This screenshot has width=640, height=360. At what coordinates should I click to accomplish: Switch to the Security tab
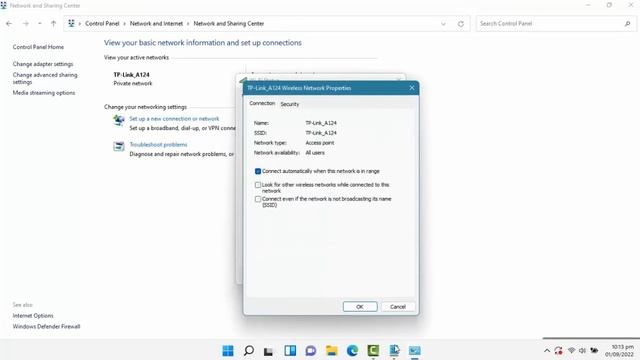coord(290,104)
